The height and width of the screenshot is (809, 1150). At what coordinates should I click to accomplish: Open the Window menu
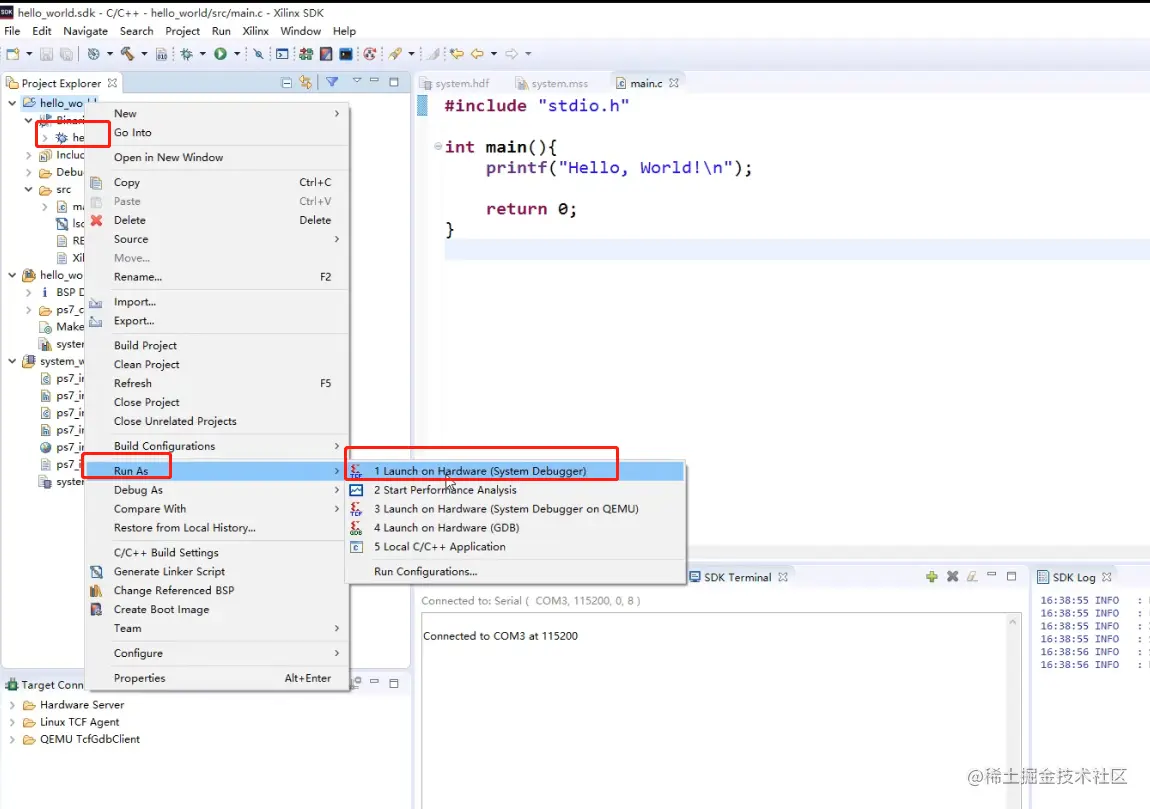pyautogui.click(x=301, y=31)
